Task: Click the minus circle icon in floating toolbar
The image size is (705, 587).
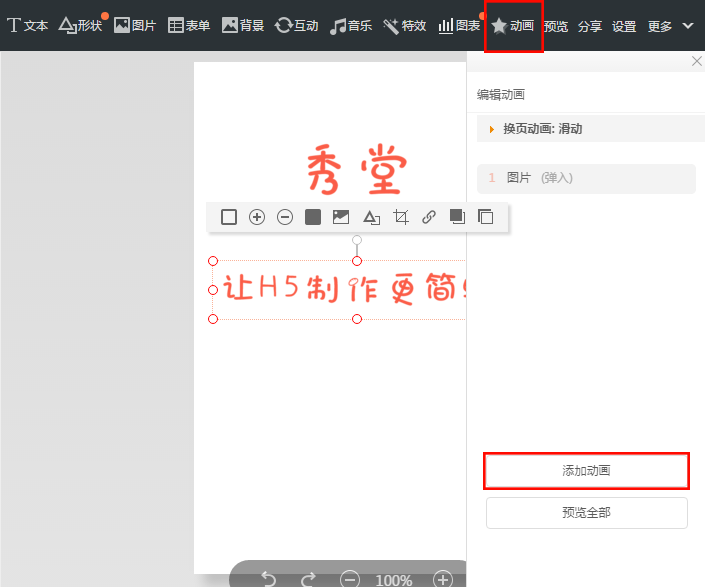Action: [x=285, y=217]
